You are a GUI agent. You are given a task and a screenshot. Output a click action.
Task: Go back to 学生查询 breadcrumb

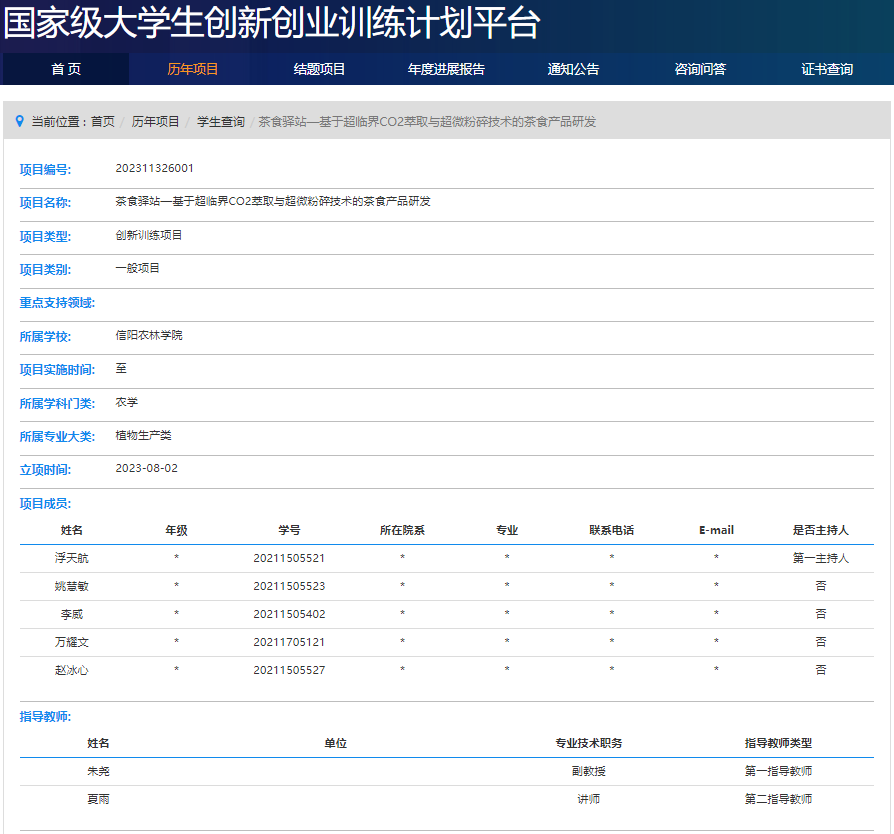[x=220, y=121]
